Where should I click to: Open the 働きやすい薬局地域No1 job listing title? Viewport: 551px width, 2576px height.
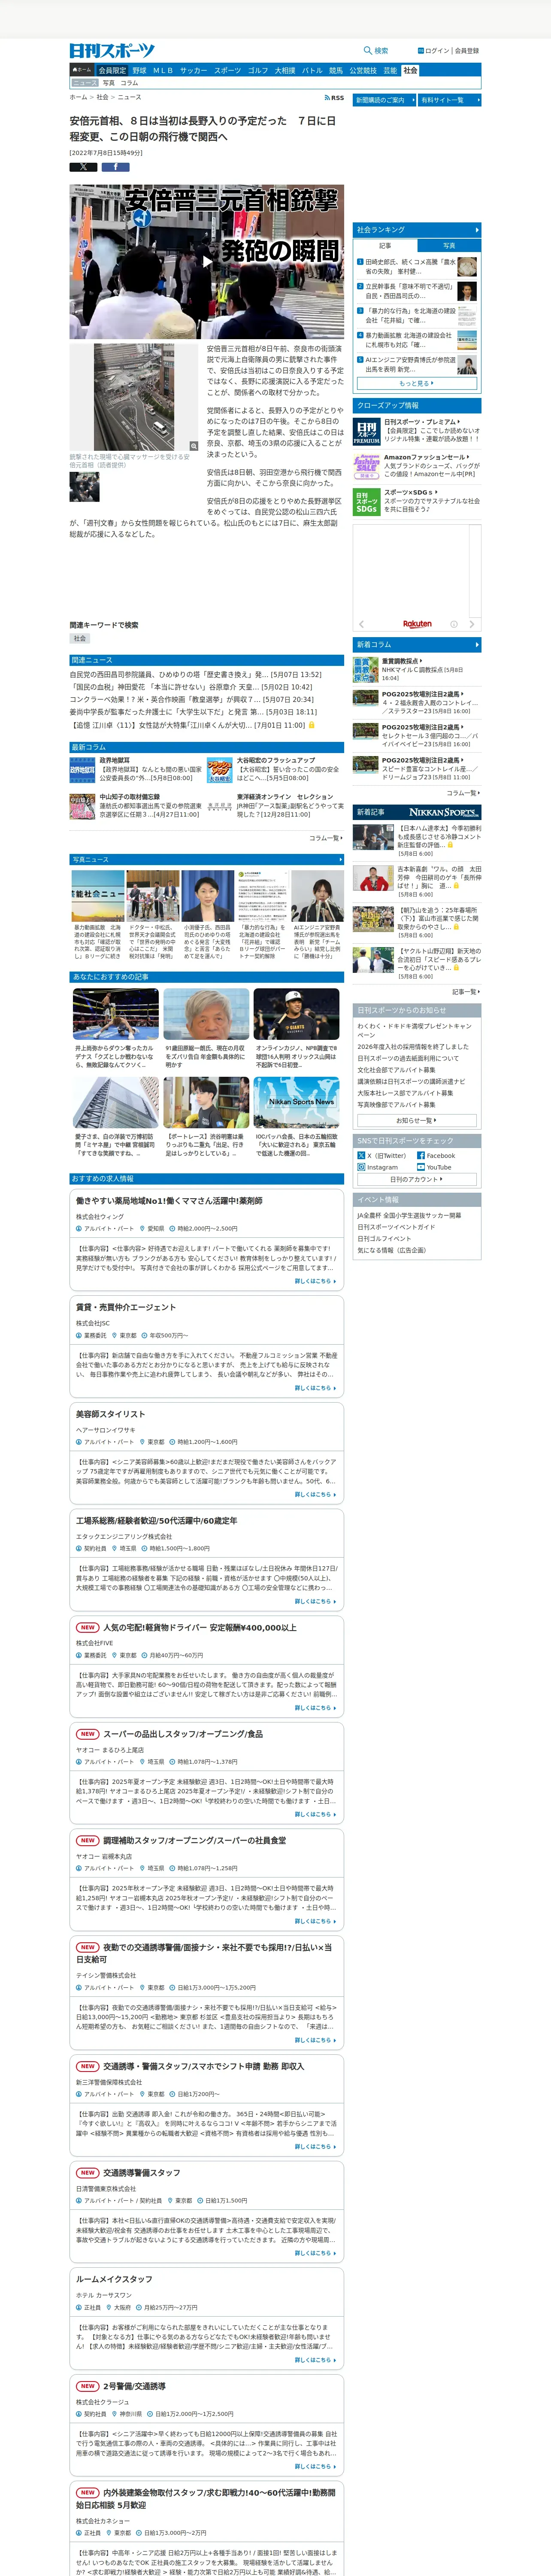click(169, 1201)
